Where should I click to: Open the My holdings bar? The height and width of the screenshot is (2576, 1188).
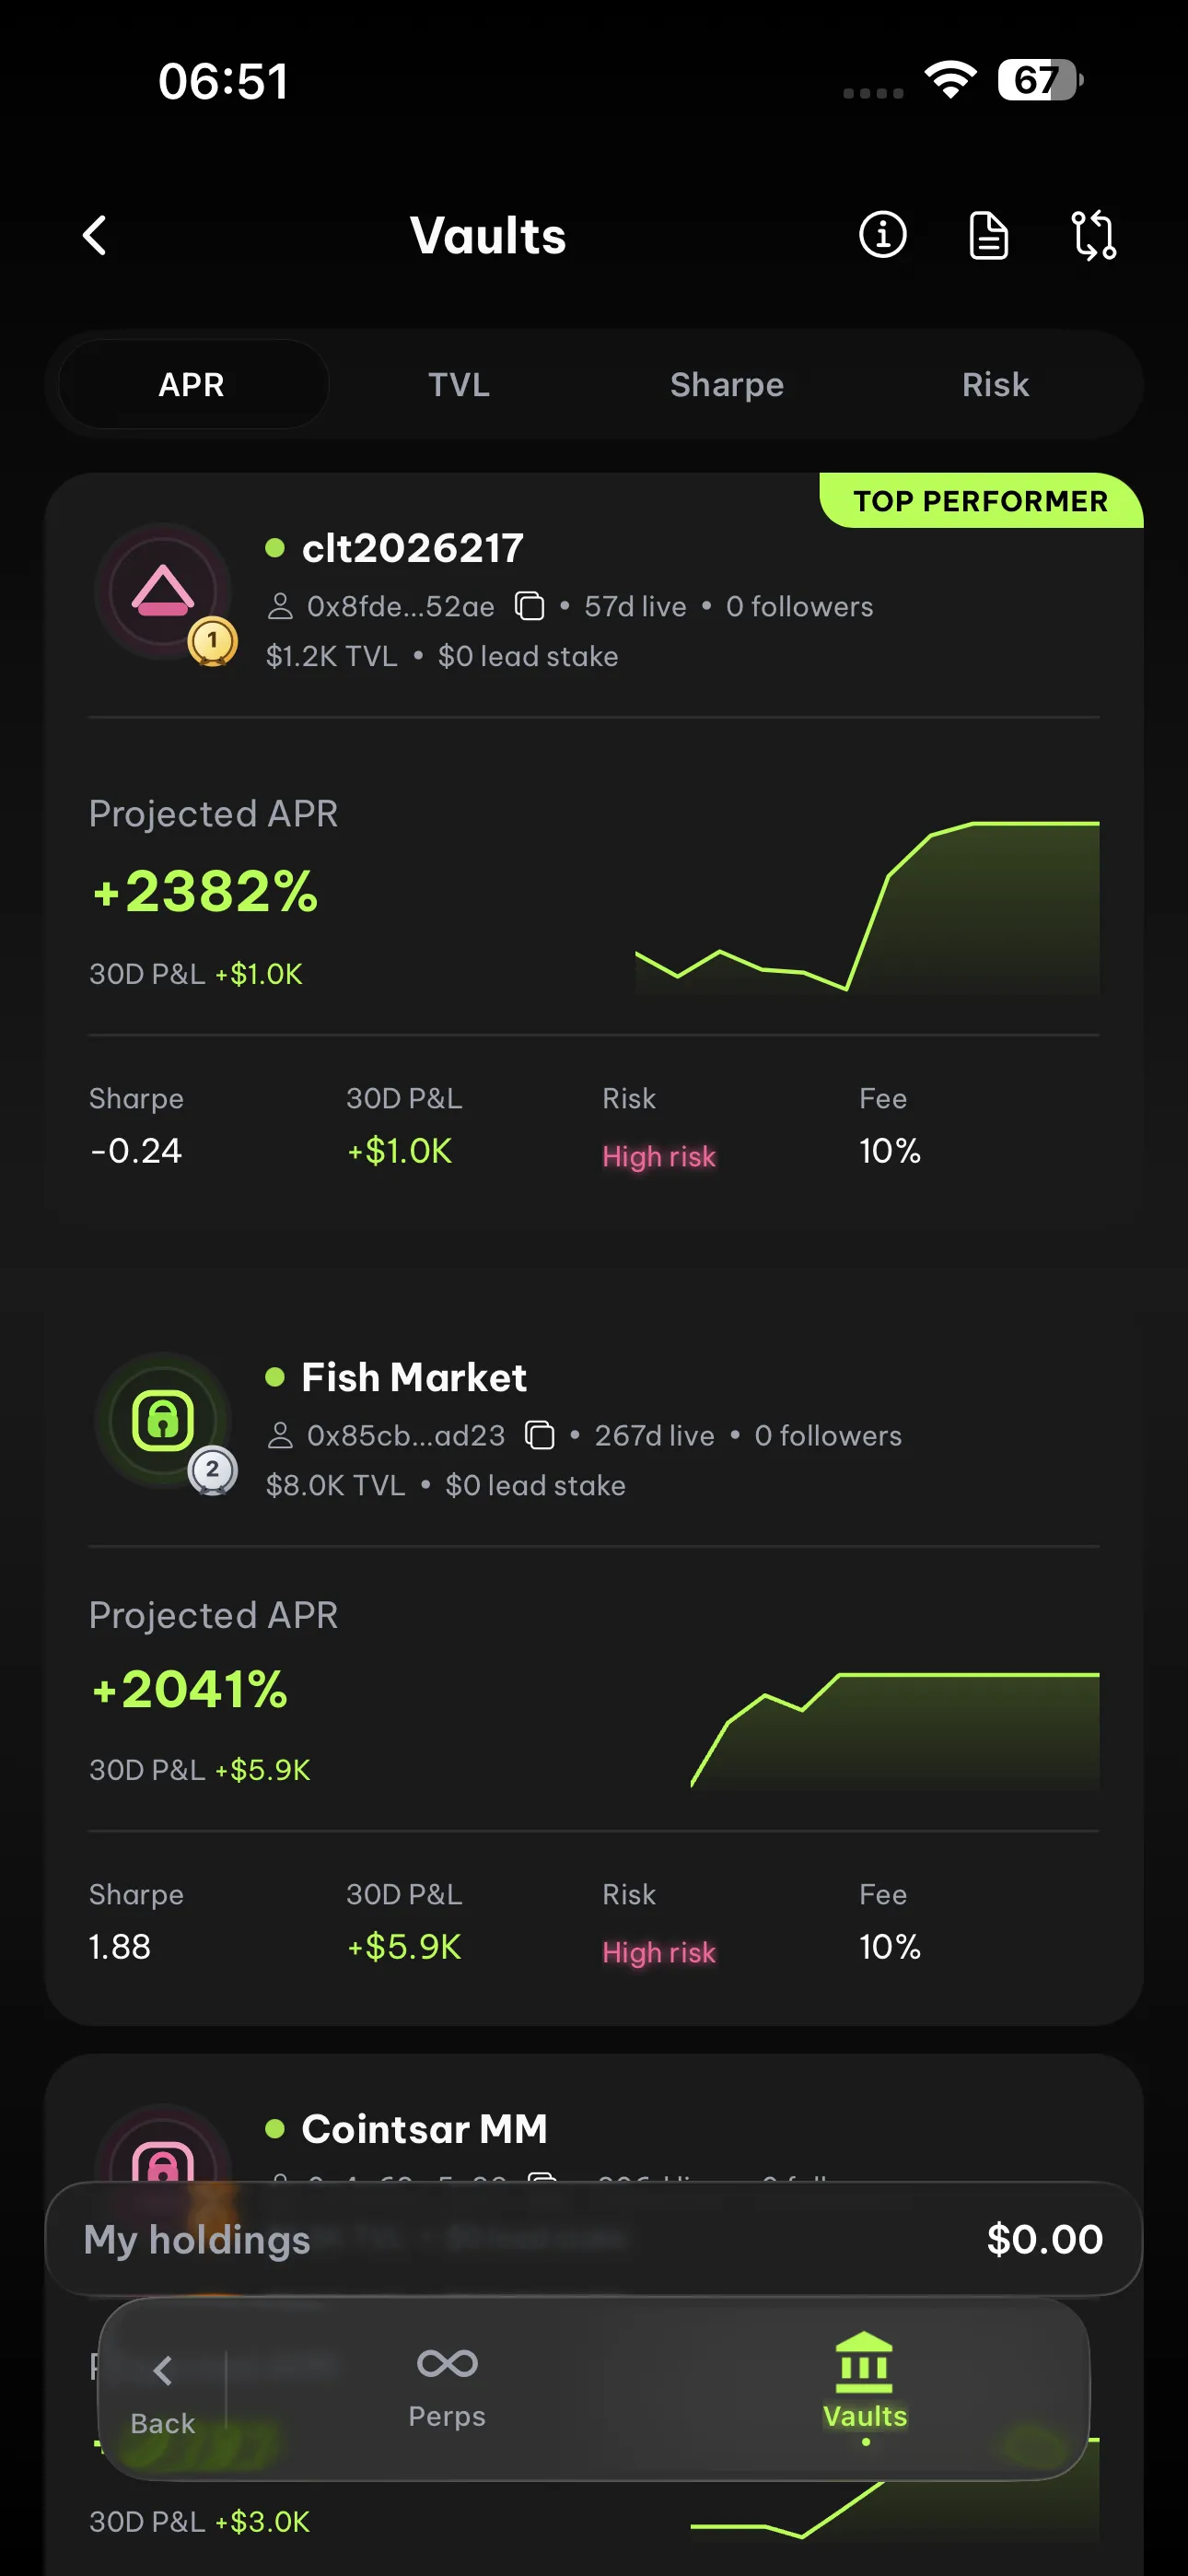point(593,2240)
